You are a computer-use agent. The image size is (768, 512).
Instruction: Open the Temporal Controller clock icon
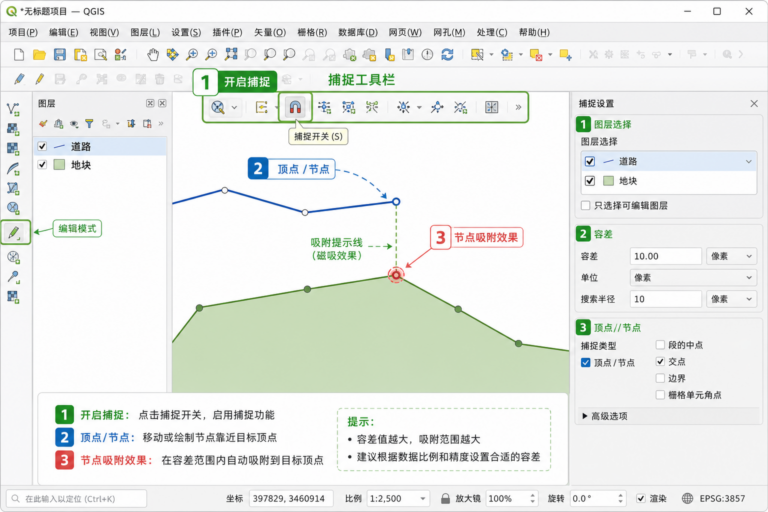[428, 54]
